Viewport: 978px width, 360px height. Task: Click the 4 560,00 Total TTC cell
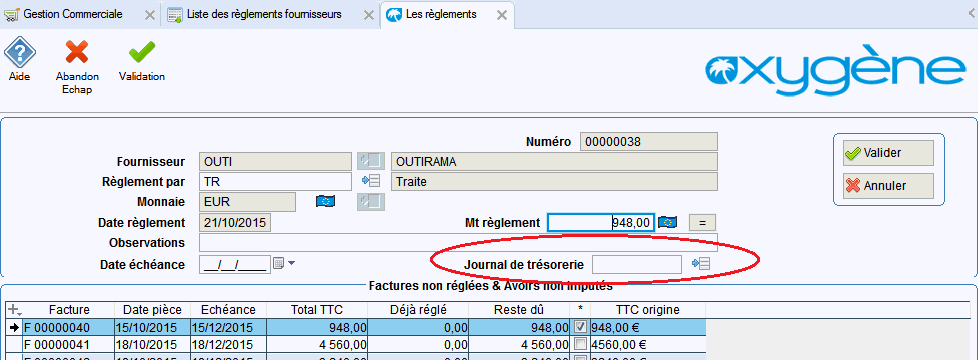click(x=317, y=344)
